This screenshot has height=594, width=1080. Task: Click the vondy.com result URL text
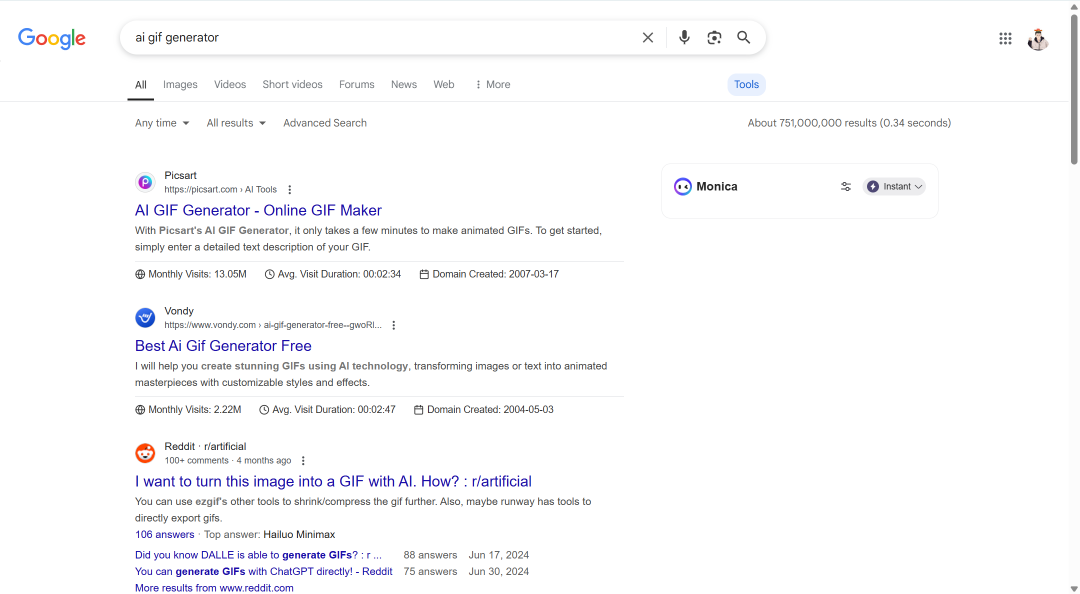tap(273, 325)
